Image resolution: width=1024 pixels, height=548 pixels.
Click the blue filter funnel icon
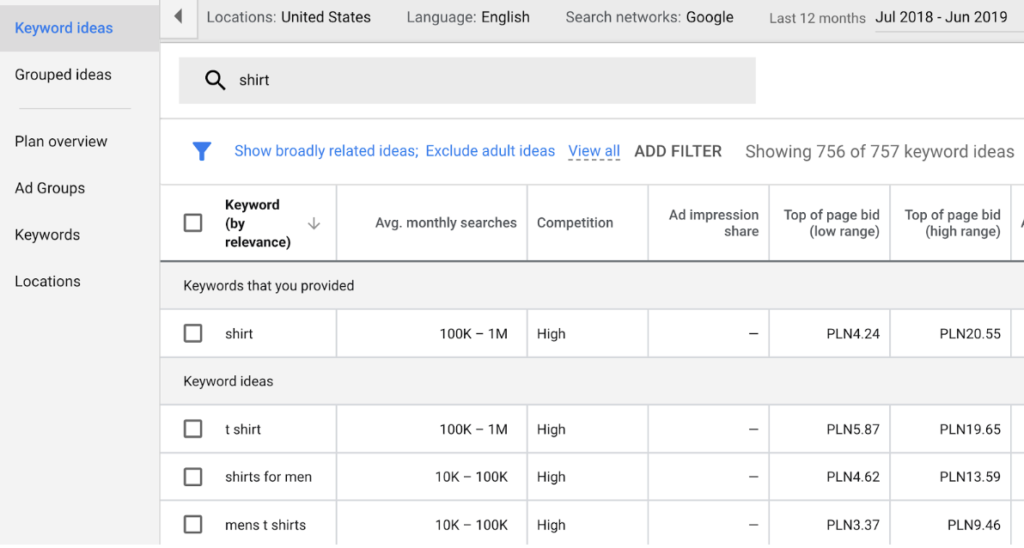[202, 151]
